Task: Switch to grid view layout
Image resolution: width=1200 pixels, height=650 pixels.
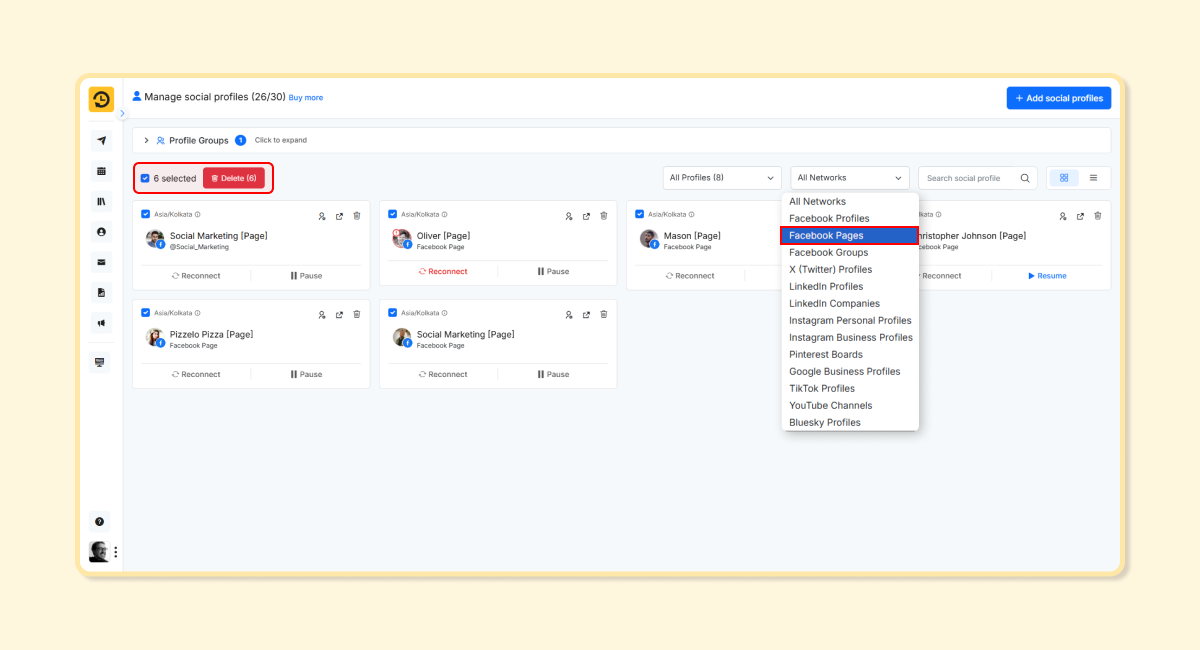Action: pyautogui.click(x=1063, y=178)
